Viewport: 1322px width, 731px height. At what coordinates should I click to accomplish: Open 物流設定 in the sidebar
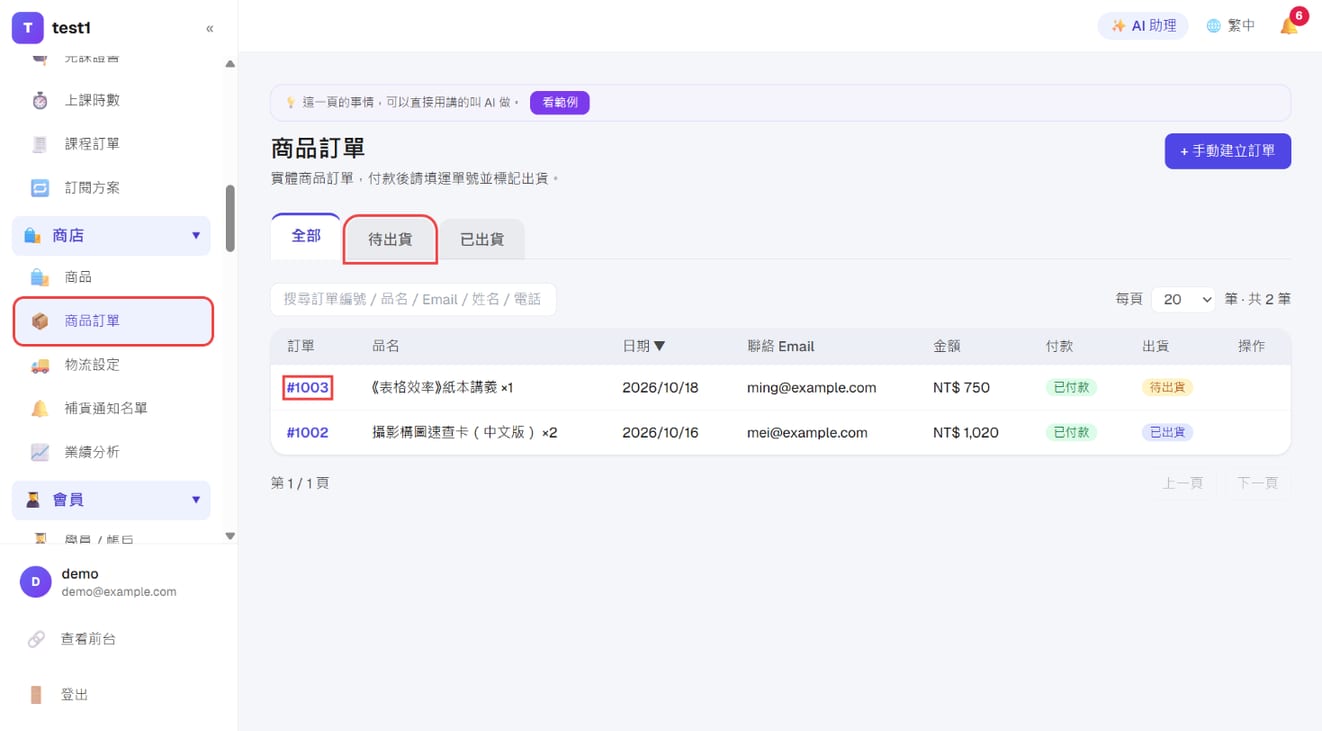[112, 365]
